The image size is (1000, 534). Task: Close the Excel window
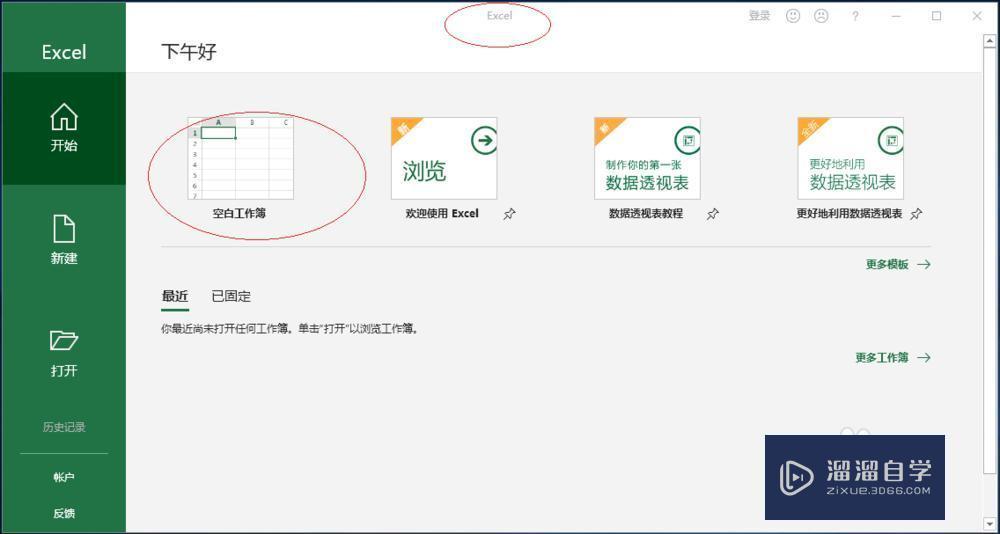(x=976, y=17)
